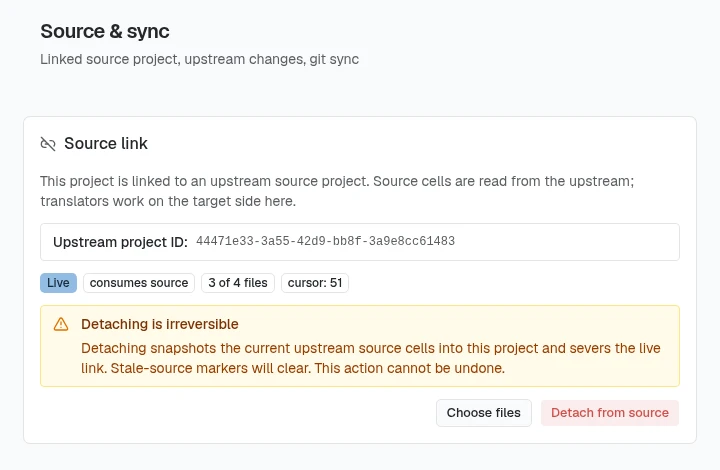Click the warning text about stale-source markers

[371, 358]
